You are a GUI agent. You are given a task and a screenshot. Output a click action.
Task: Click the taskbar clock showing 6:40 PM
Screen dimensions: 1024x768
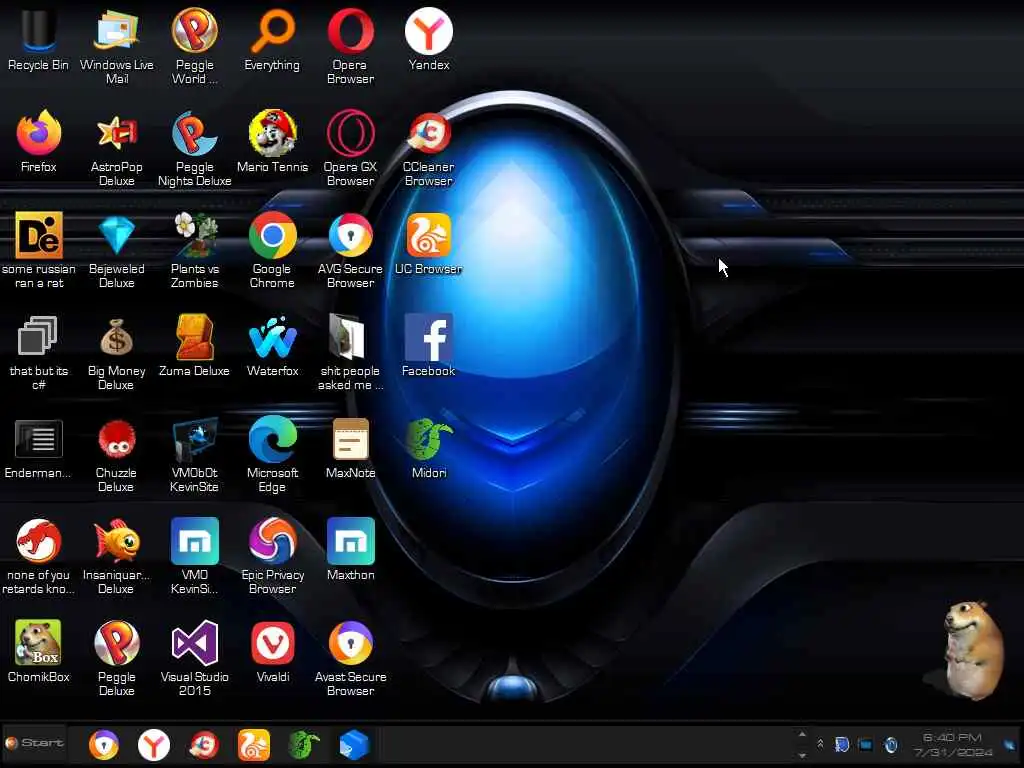tap(953, 744)
